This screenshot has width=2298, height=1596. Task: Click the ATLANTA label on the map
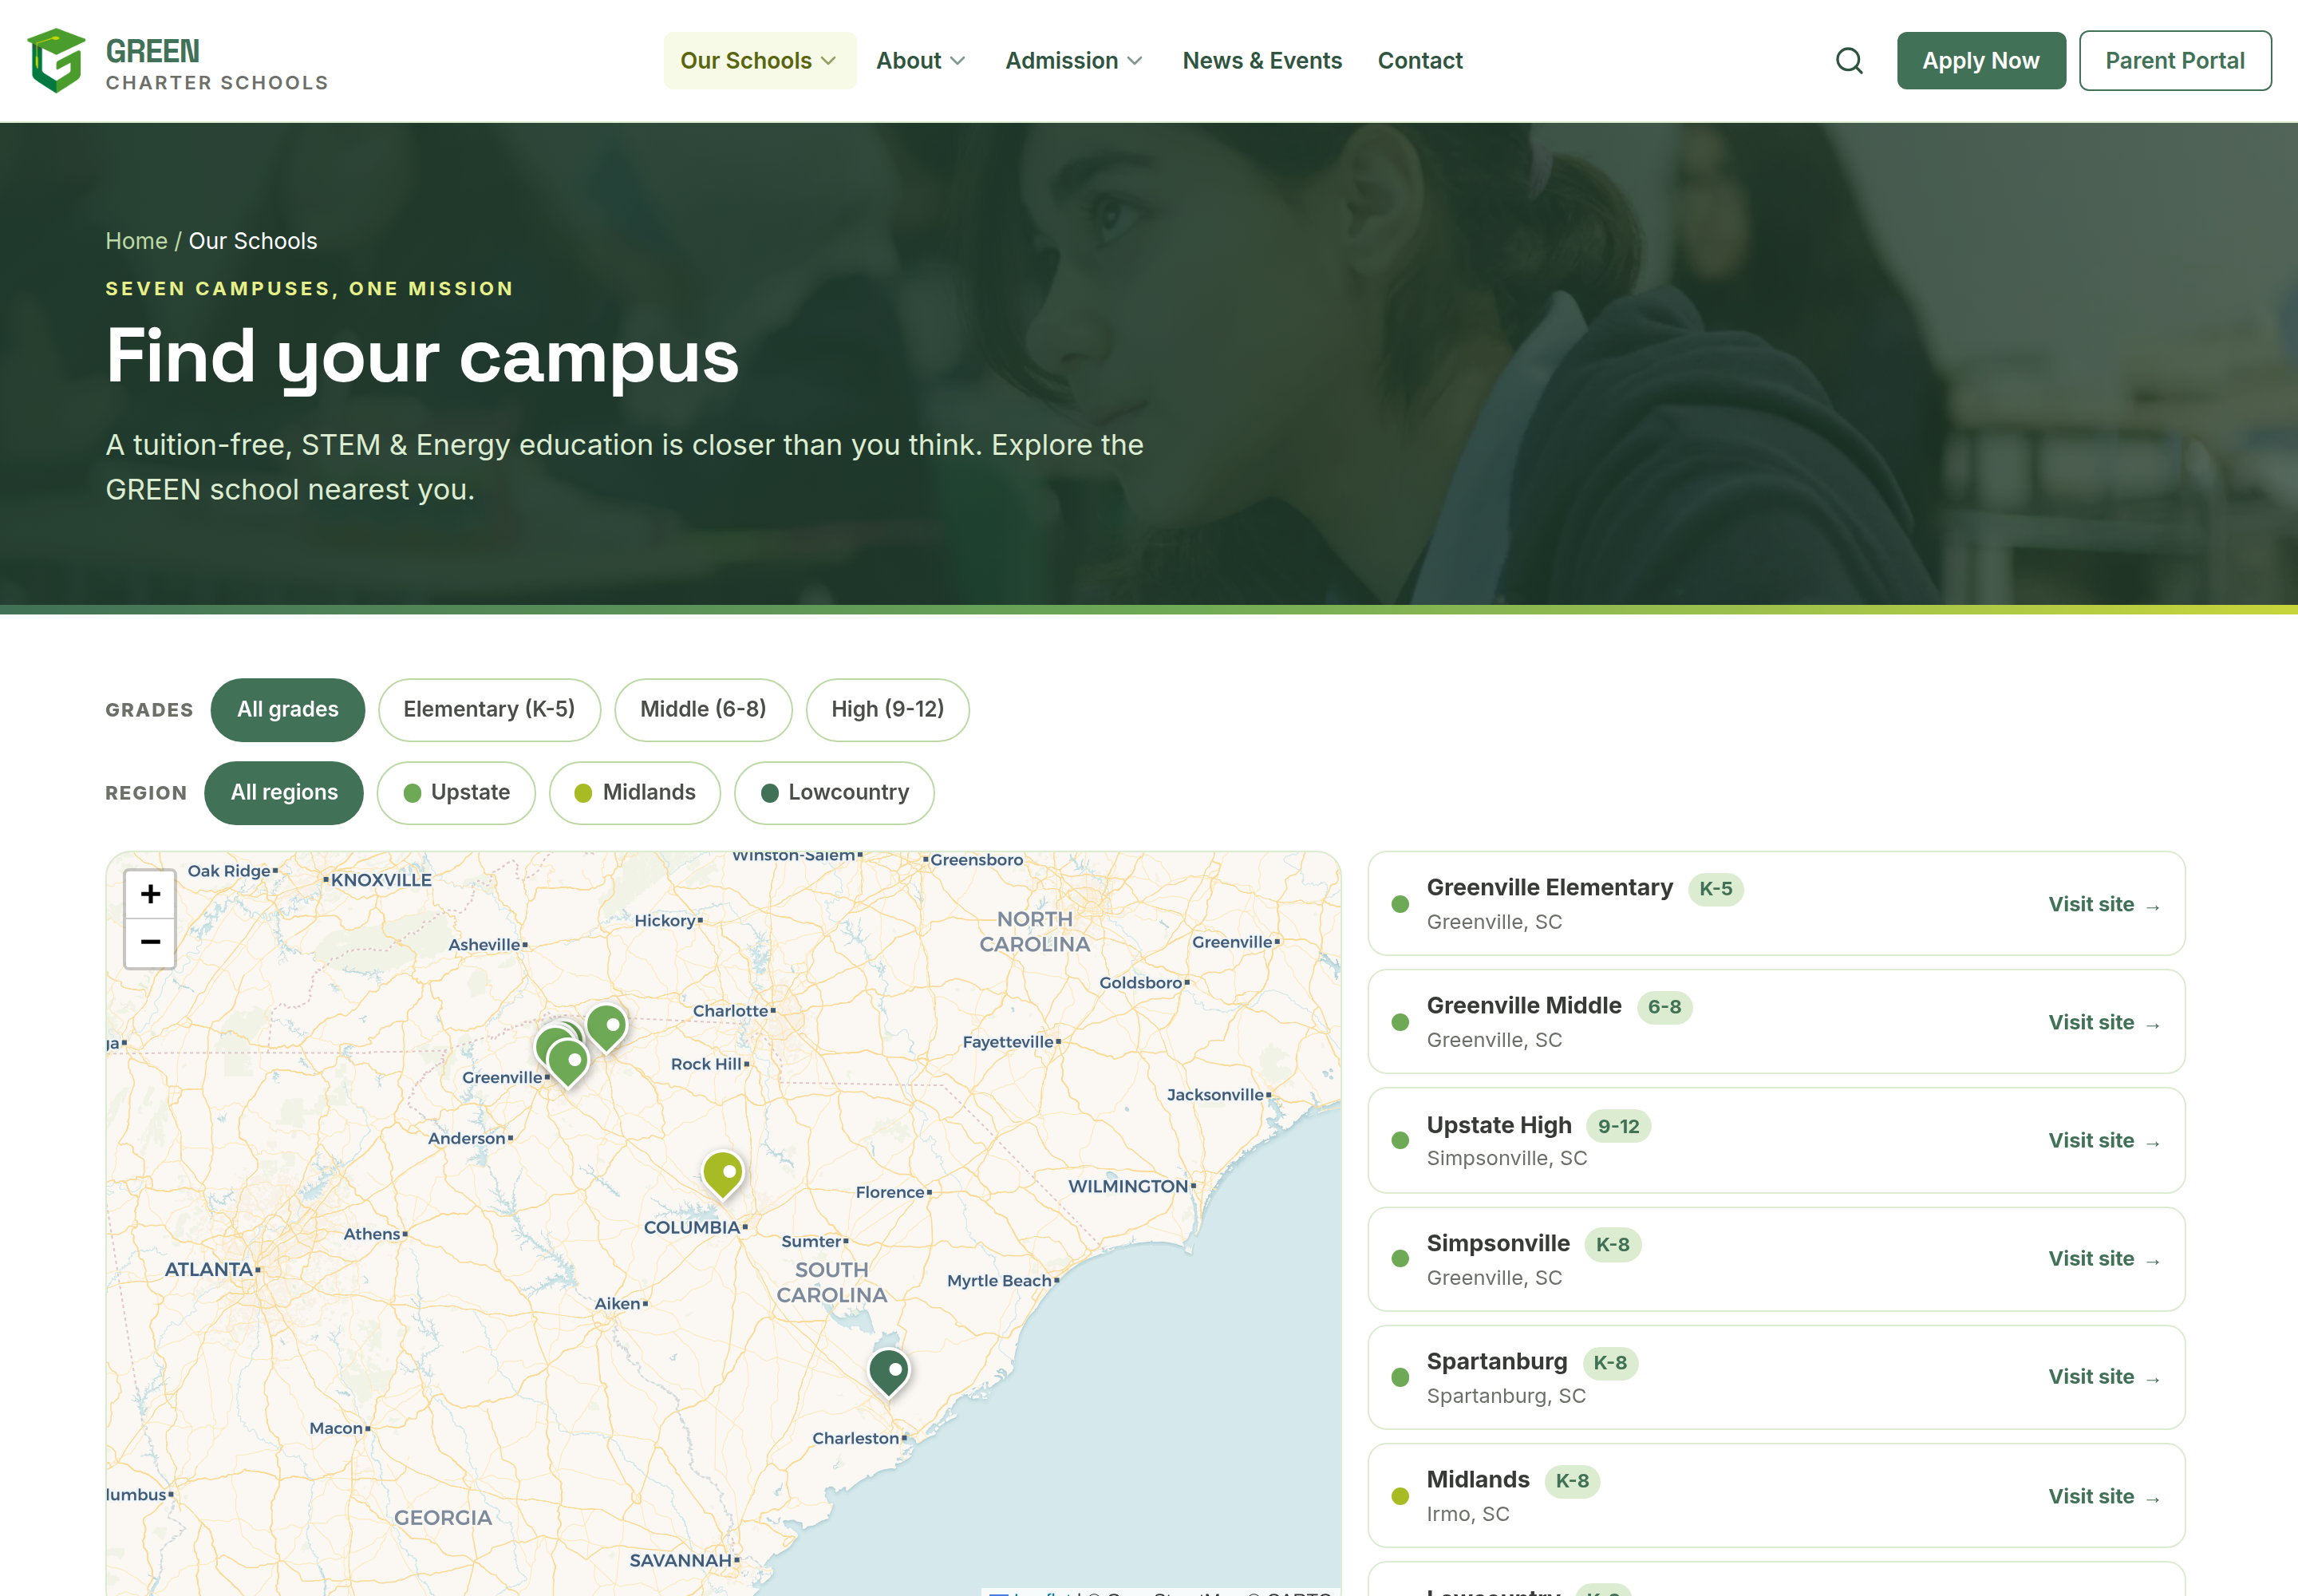pos(208,1270)
